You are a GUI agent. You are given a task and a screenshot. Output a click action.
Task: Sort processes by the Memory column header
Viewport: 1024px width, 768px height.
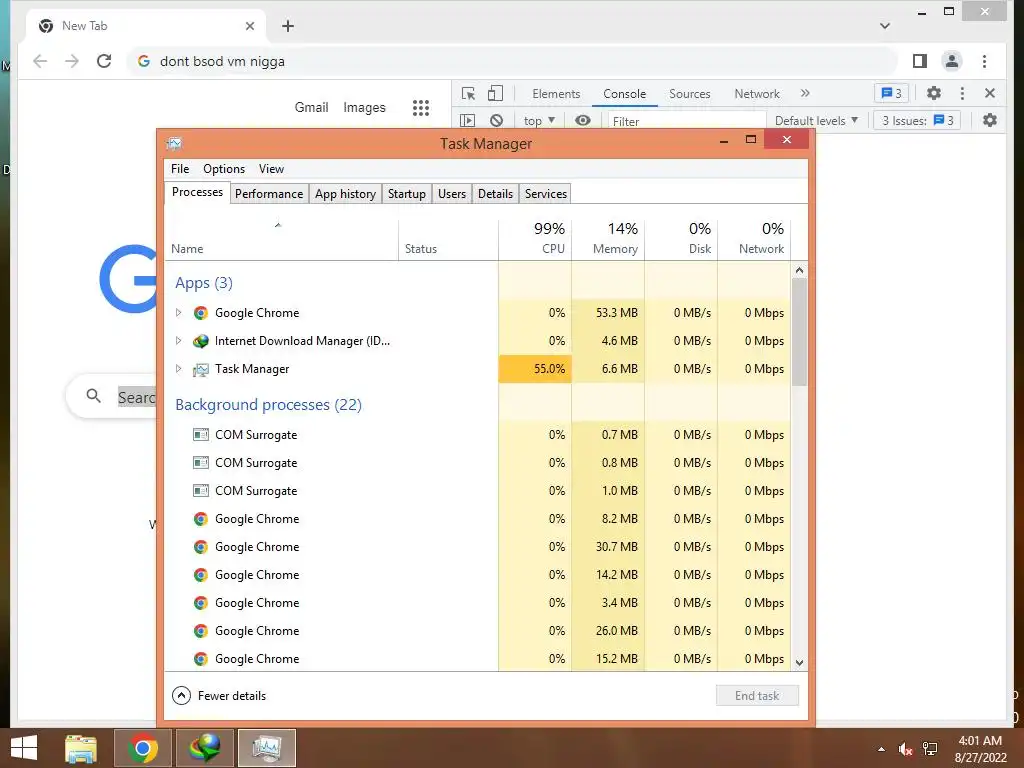coord(608,238)
